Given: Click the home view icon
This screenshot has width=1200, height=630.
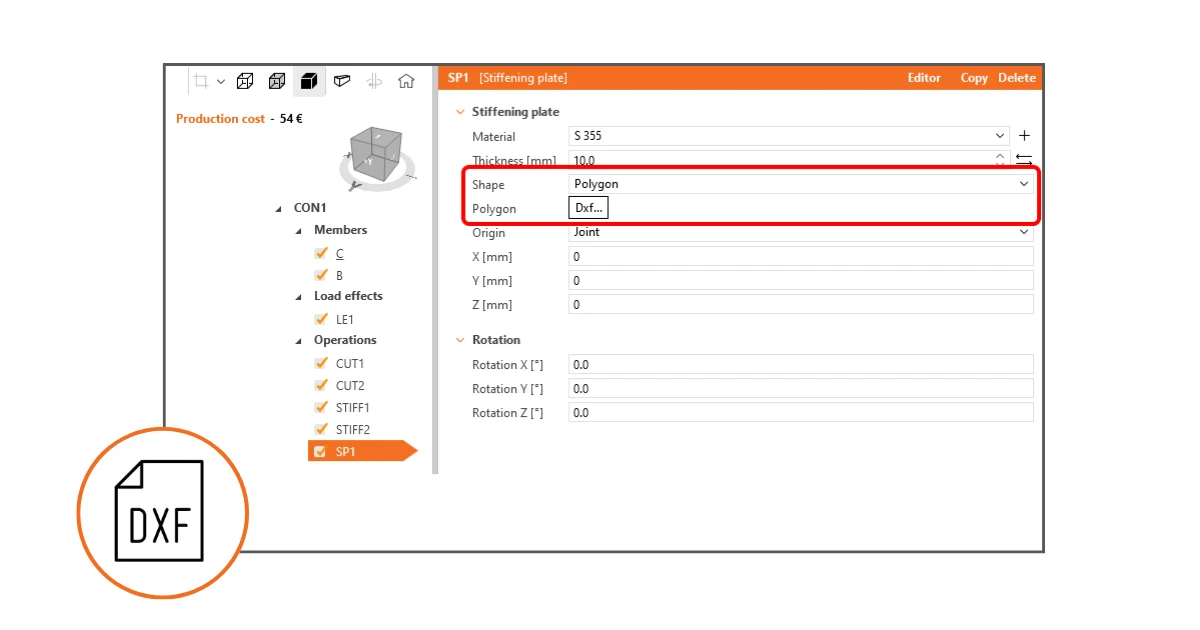Looking at the screenshot, I should [x=406, y=81].
